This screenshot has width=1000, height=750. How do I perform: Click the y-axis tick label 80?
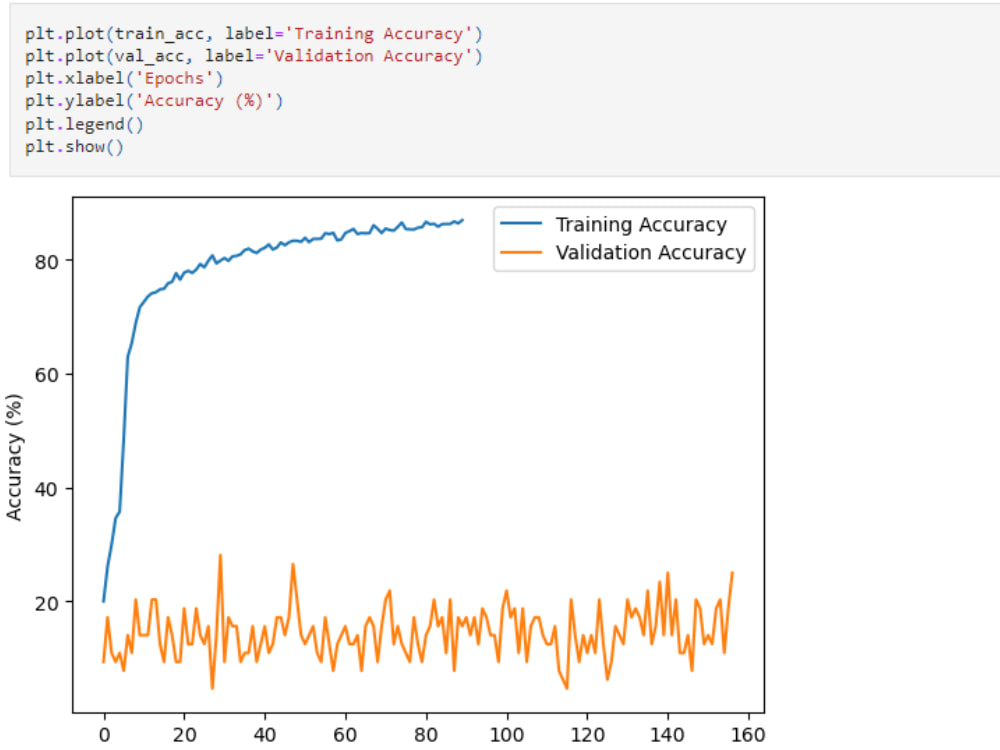[x=47, y=262]
